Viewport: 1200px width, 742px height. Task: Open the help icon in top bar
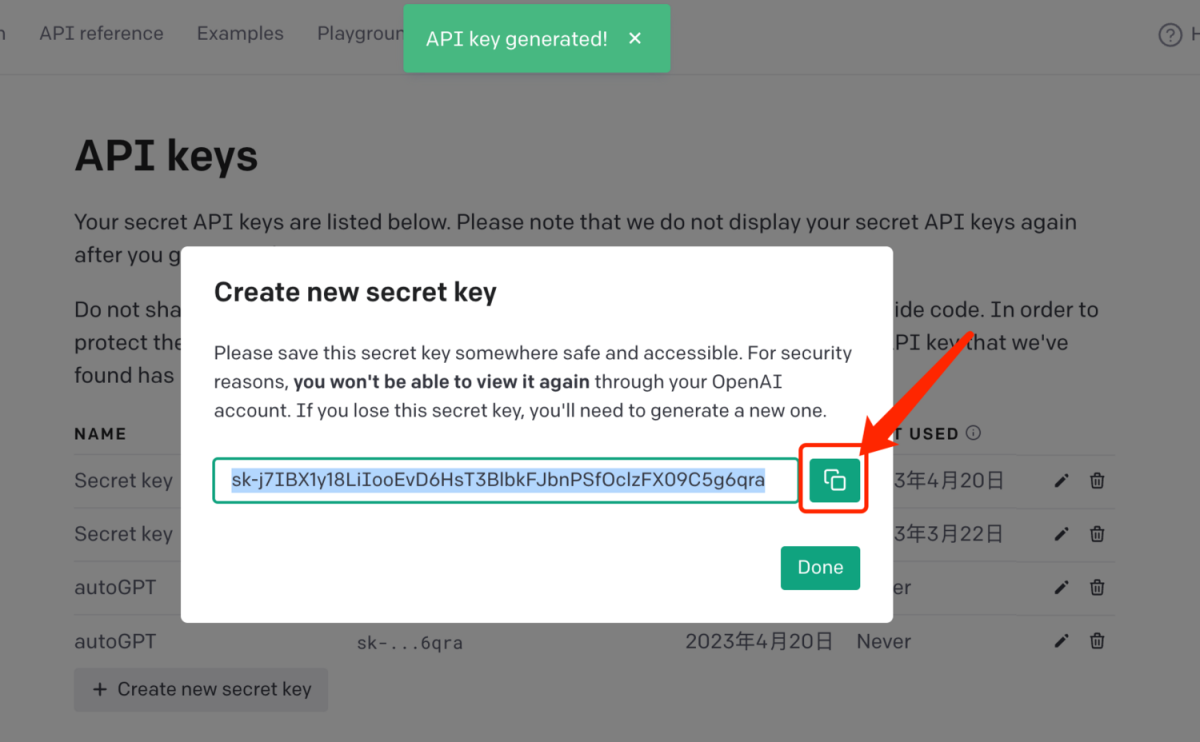coord(1169,35)
